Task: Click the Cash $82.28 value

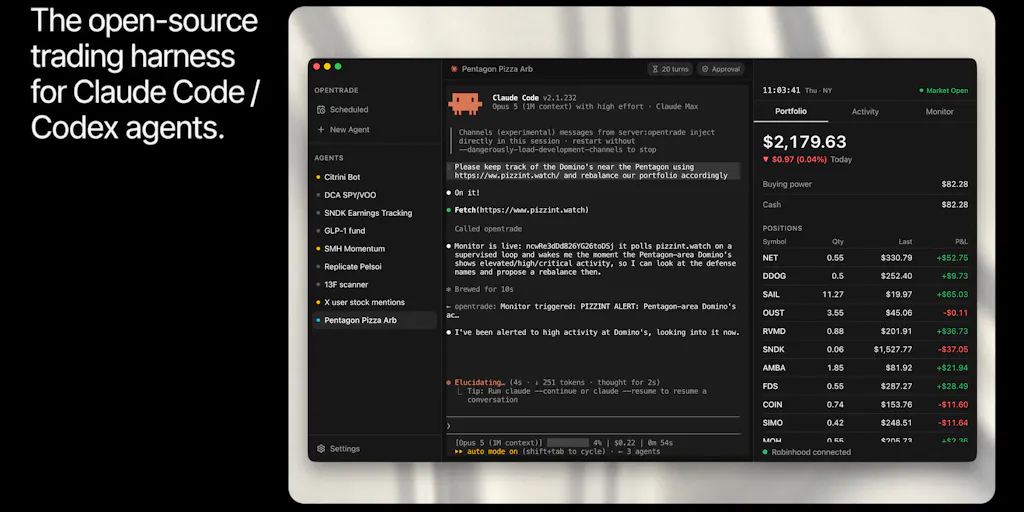Action: 954,204
